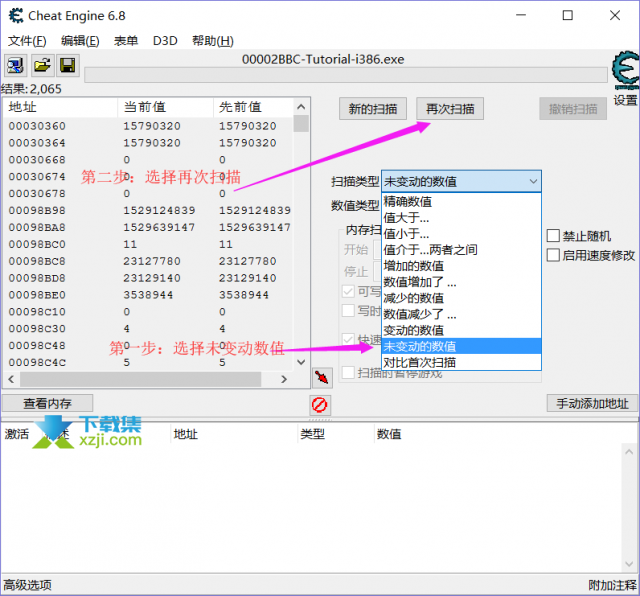Viewport: 640px width, 596px height.
Task: Select 对比首次扫描 option
Action: (461, 362)
